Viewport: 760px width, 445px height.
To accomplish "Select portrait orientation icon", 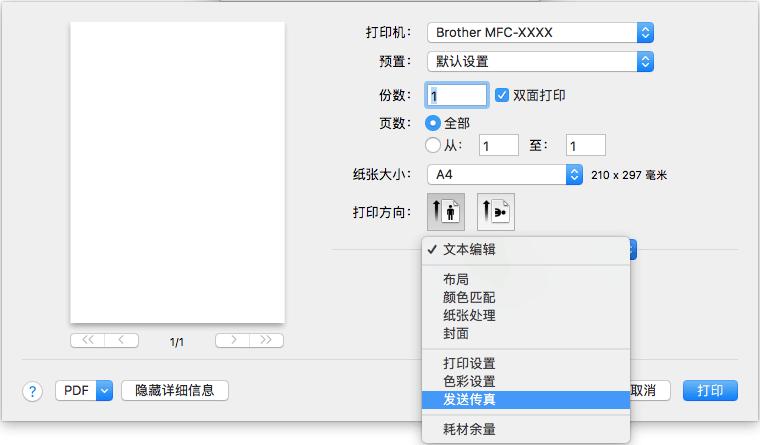I will 445,211.
